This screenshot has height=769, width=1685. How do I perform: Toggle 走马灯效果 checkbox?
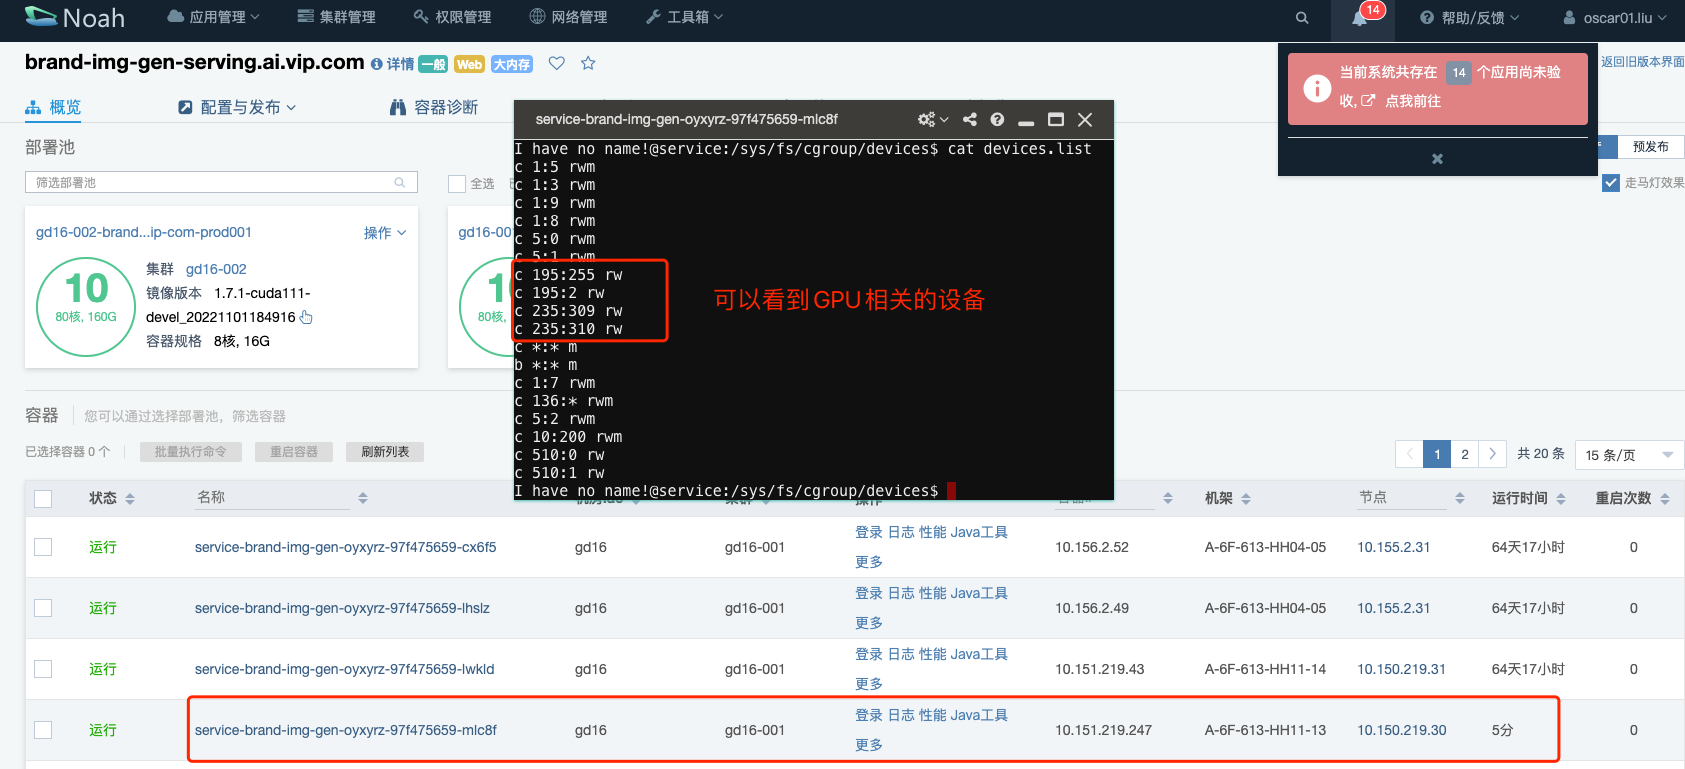(x=1611, y=183)
